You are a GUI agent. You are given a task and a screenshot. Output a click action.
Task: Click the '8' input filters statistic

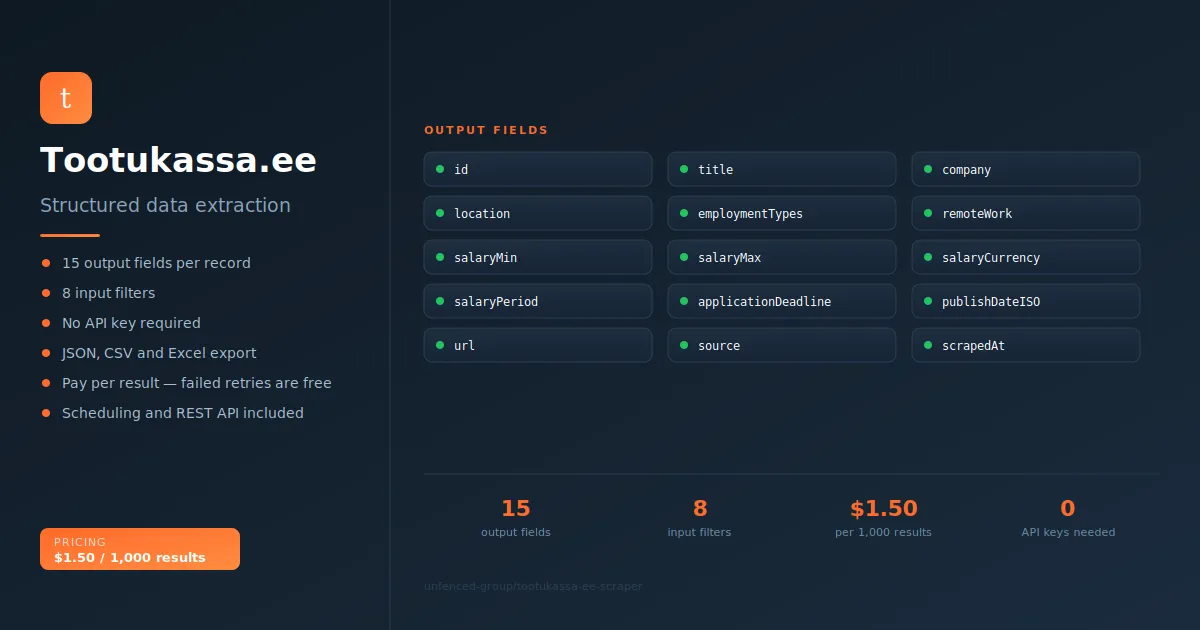pos(700,509)
